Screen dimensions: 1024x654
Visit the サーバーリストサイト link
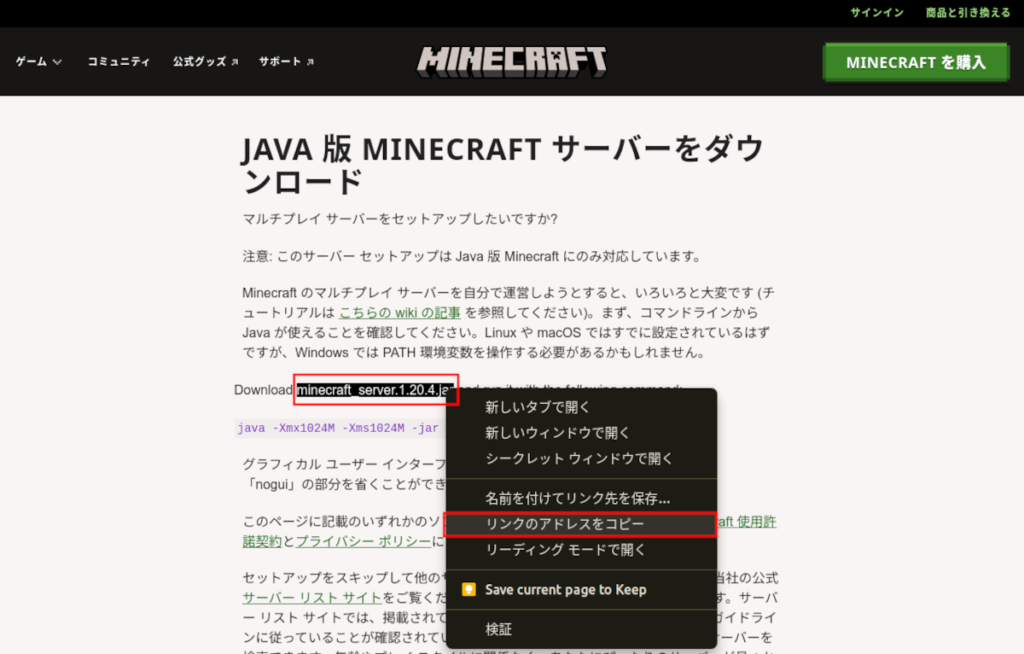[x=310, y=597]
